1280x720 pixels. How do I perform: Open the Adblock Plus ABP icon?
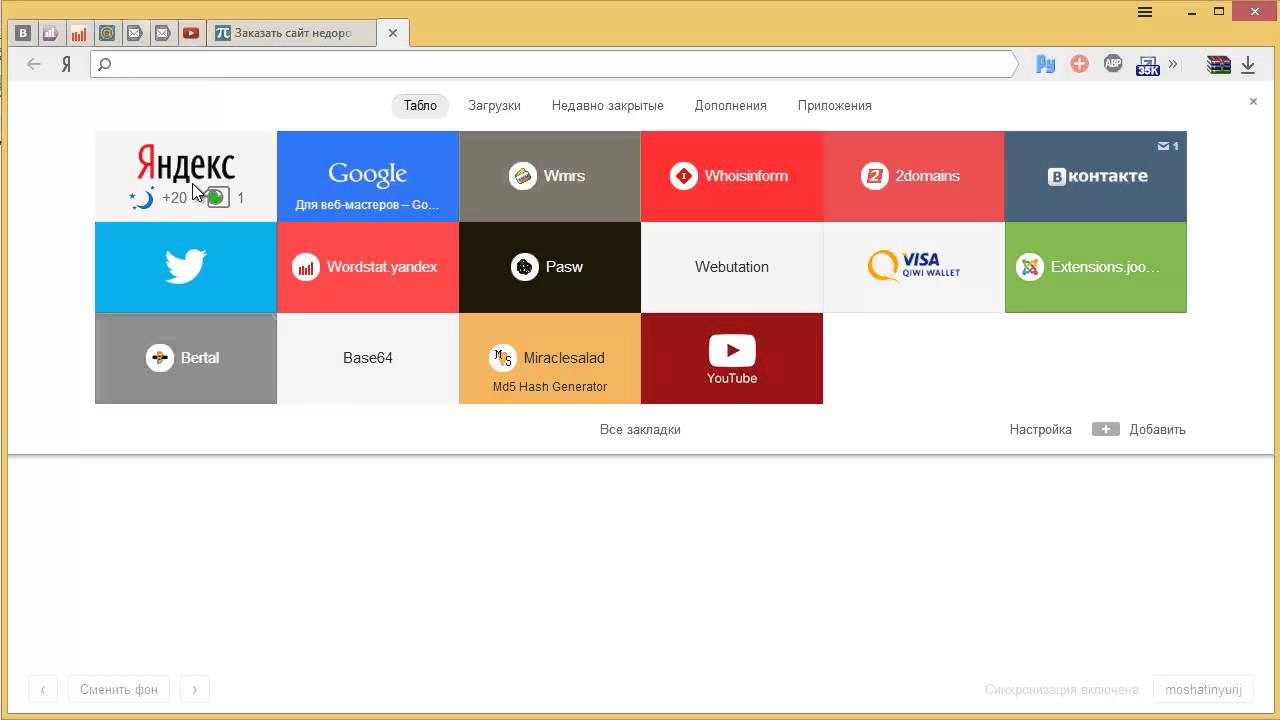[x=1113, y=64]
